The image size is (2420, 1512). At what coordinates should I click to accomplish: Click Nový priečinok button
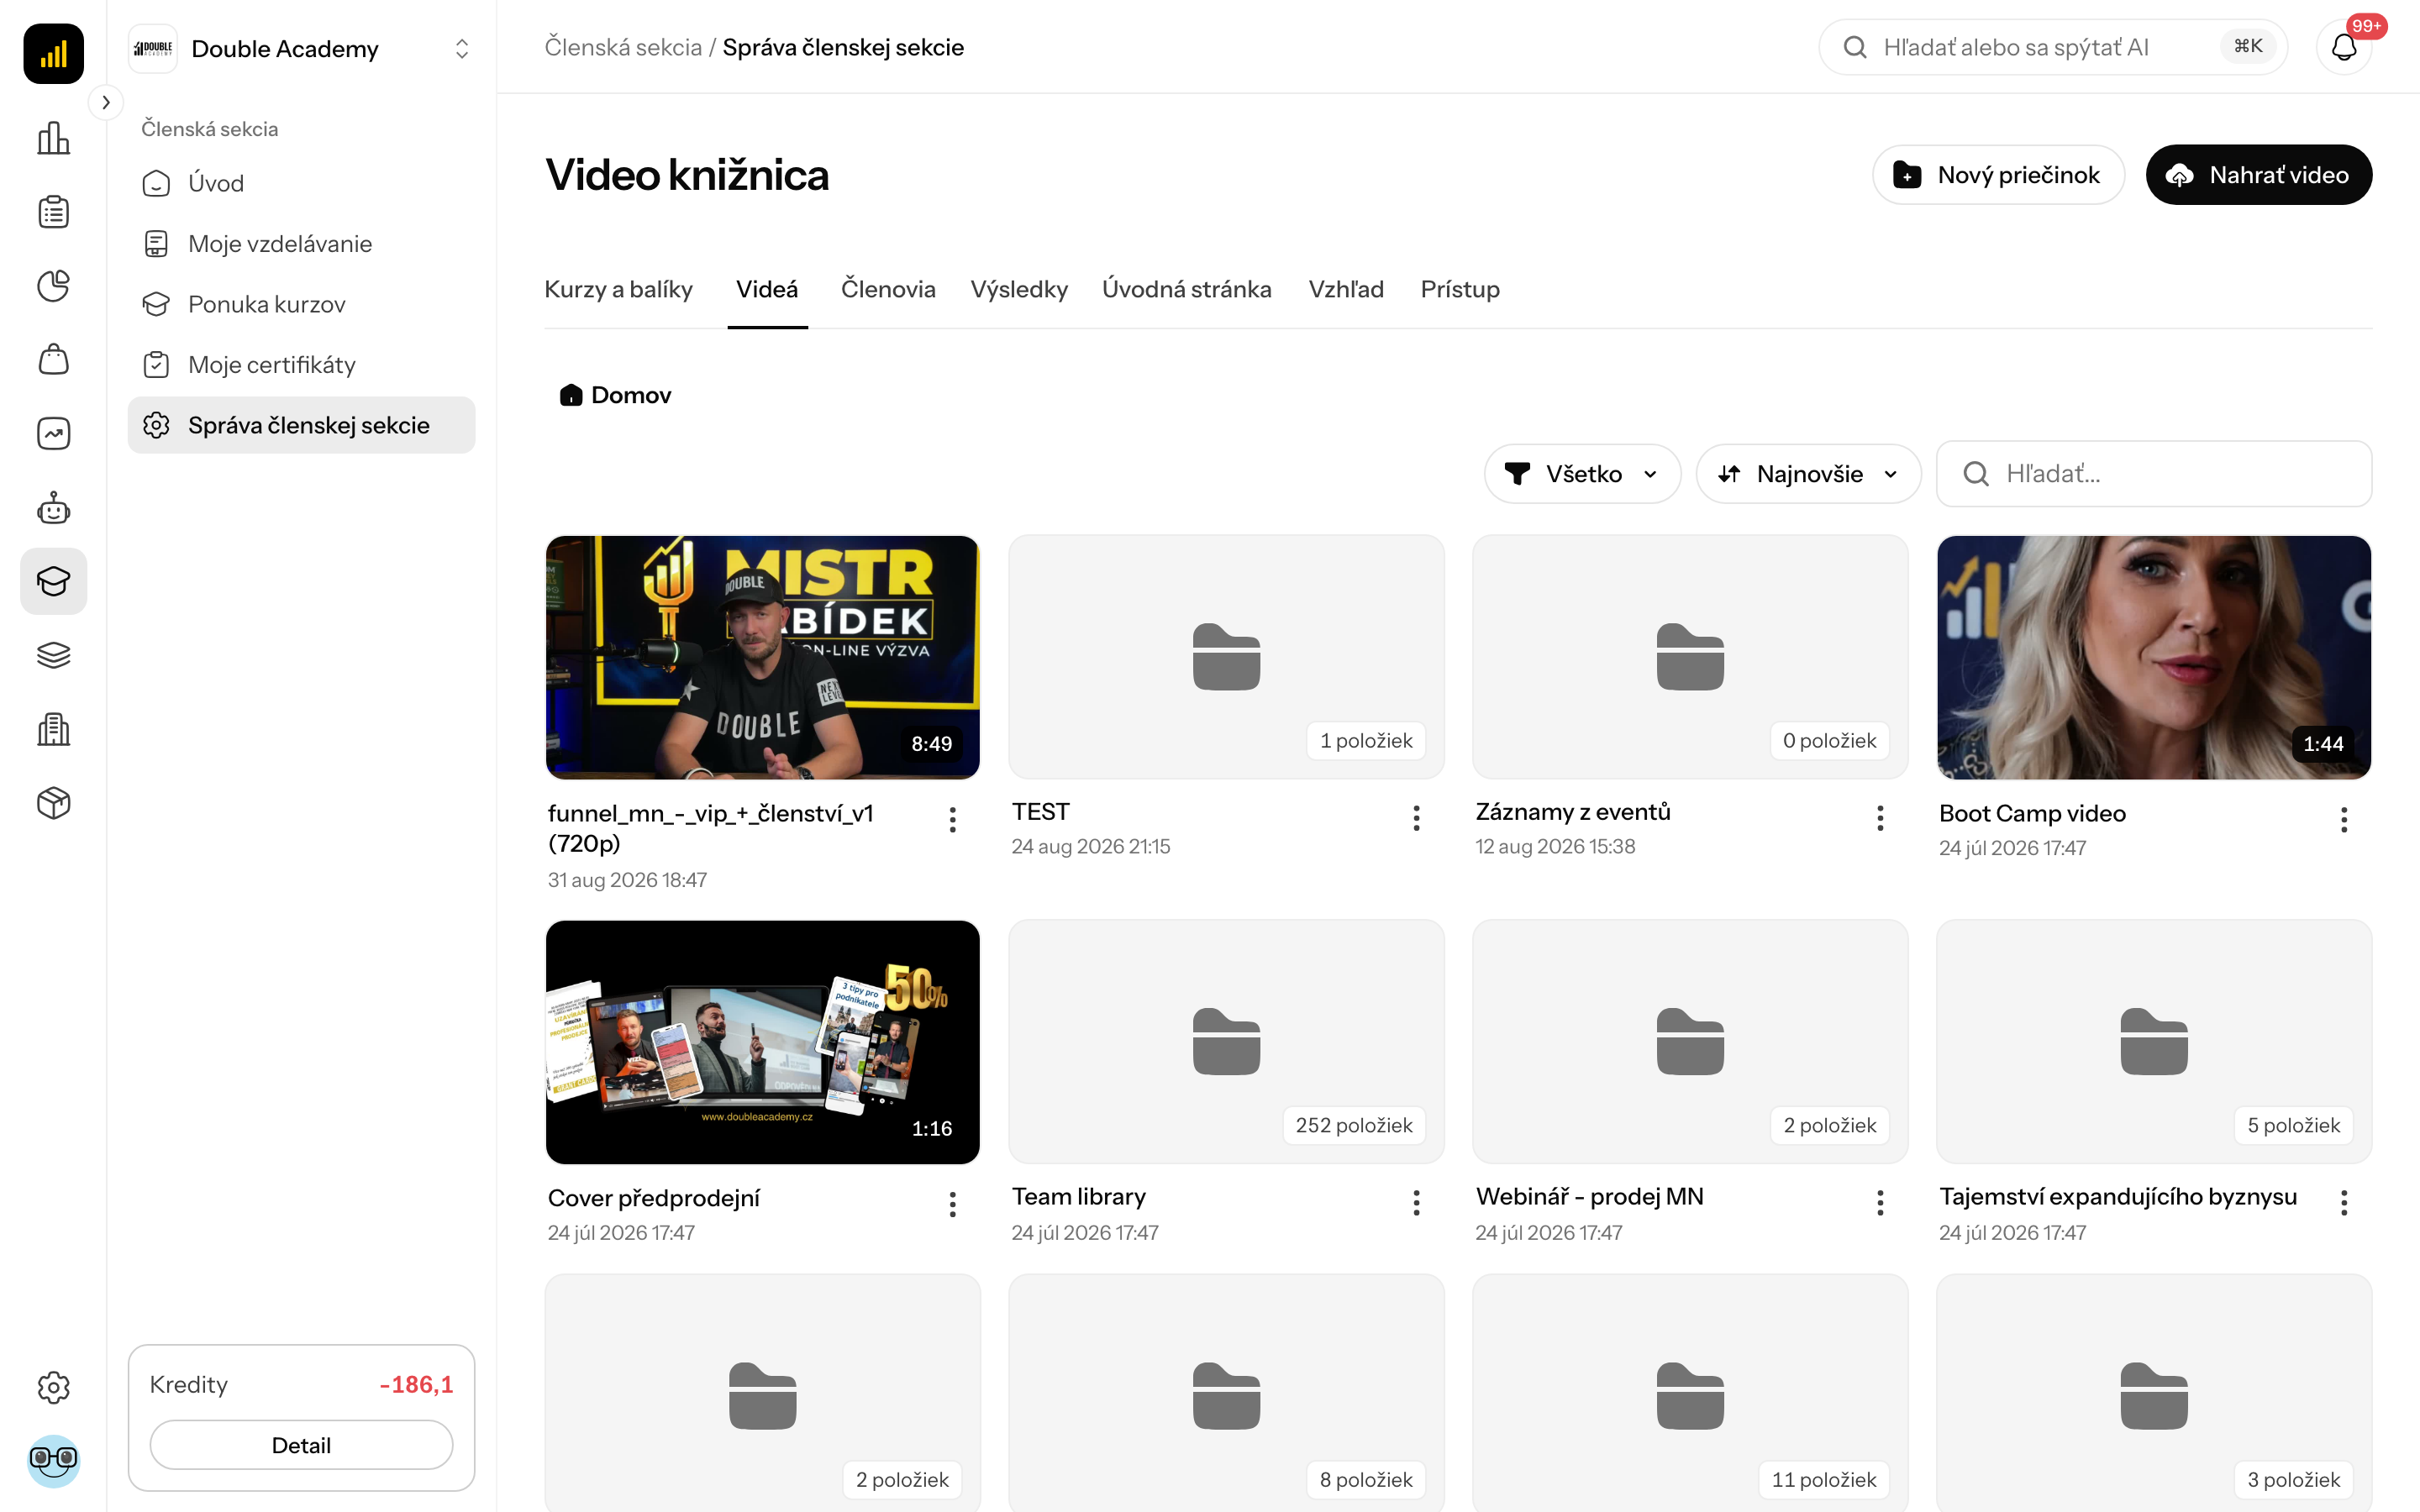pos(1998,175)
